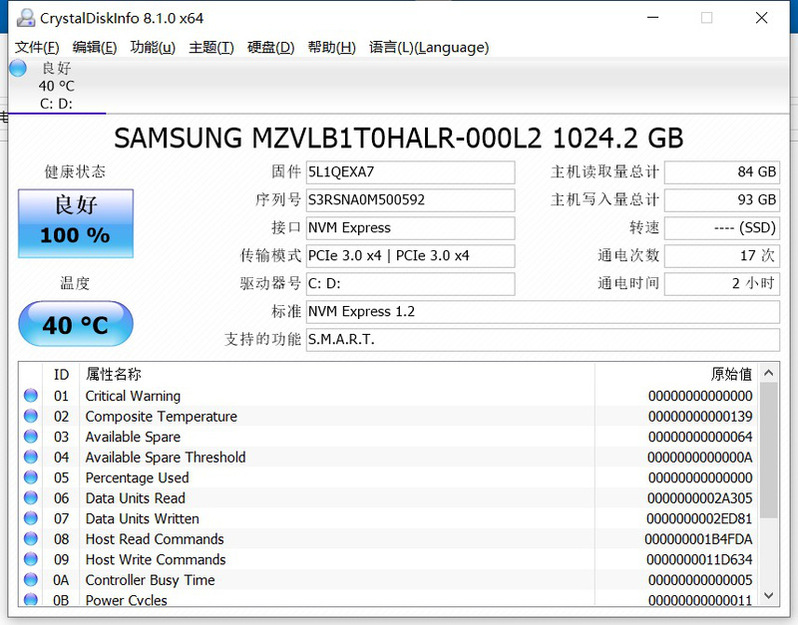
Task: Click the ID column header
Action: pyautogui.click(x=61, y=375)
